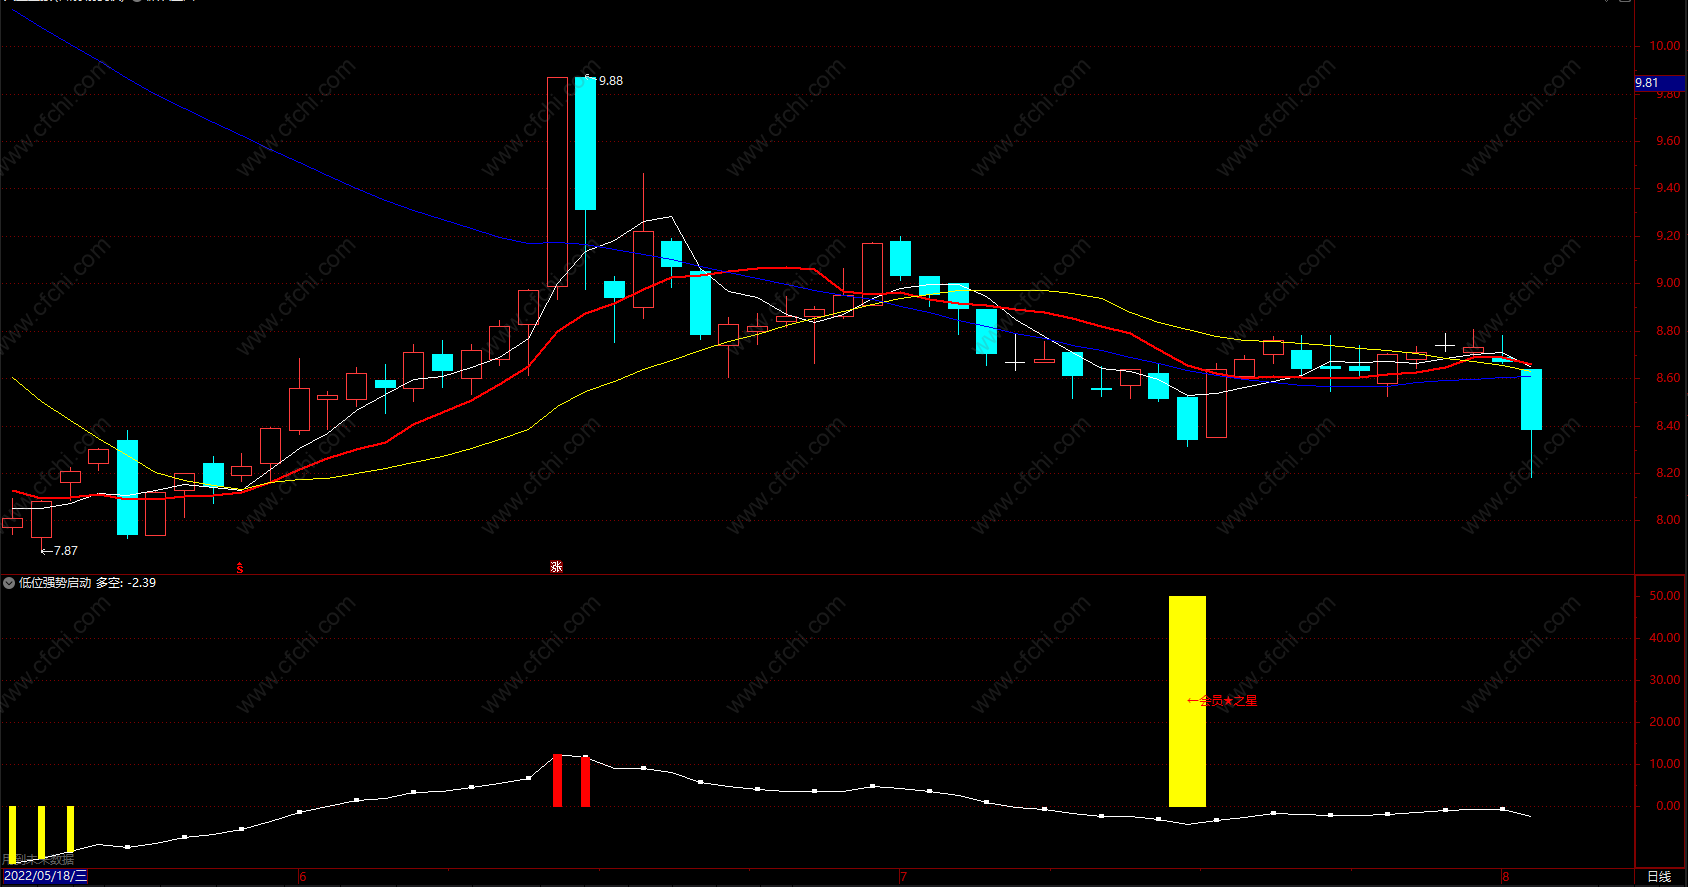Click the 7 month marker on time axis
The image size is (1688, 887).
[903, 877]
